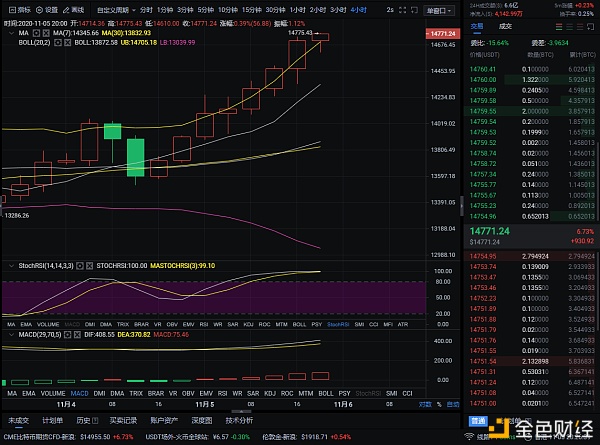
Task: Select the 5分钟 timeframe
Action: click(205, 10)
